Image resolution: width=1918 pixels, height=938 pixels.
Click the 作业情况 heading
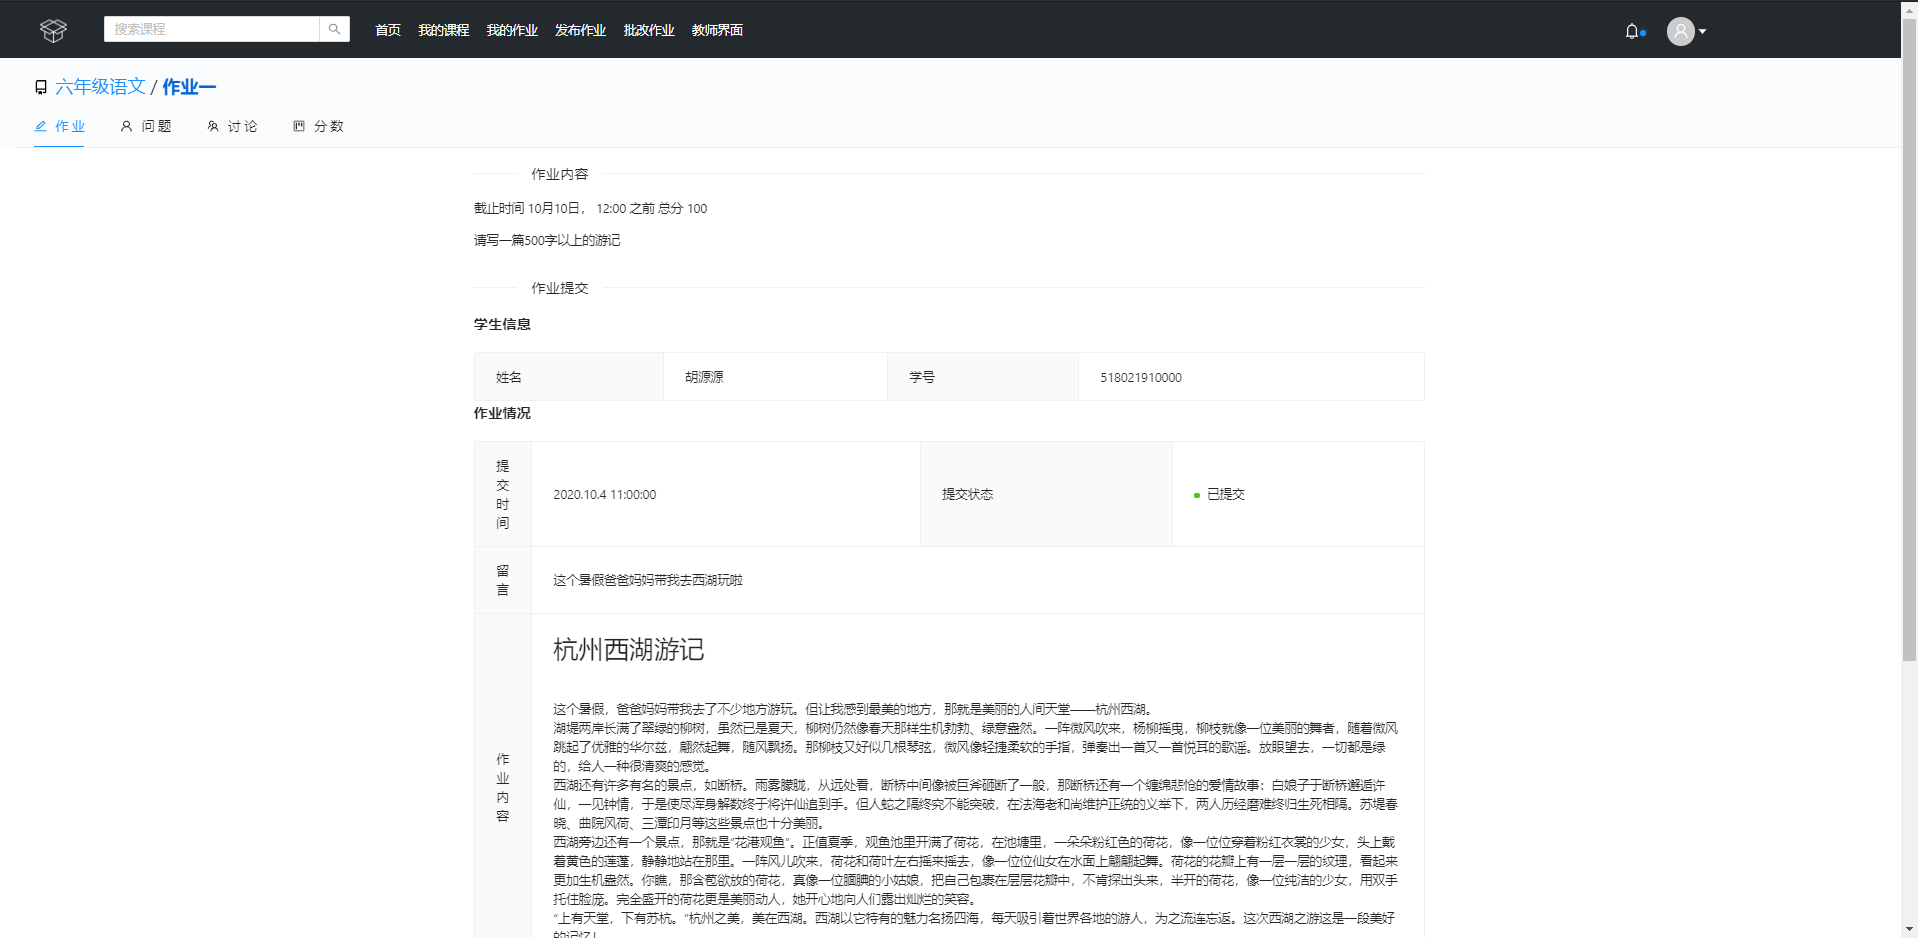click(502, 413)
